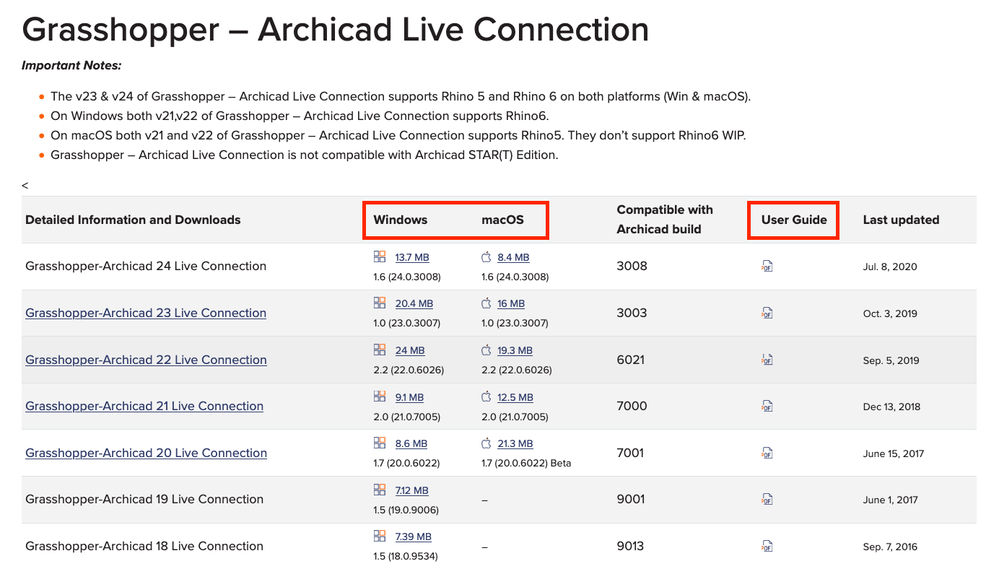
Task: Click Windows icon in Archicad 18 row
Action: coord(380,536)
